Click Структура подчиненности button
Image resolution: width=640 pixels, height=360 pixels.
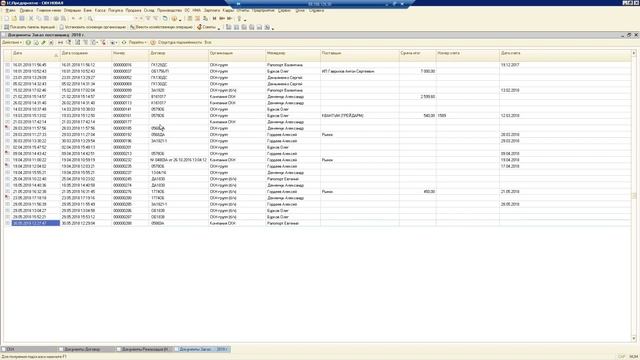tap(180, 42)
